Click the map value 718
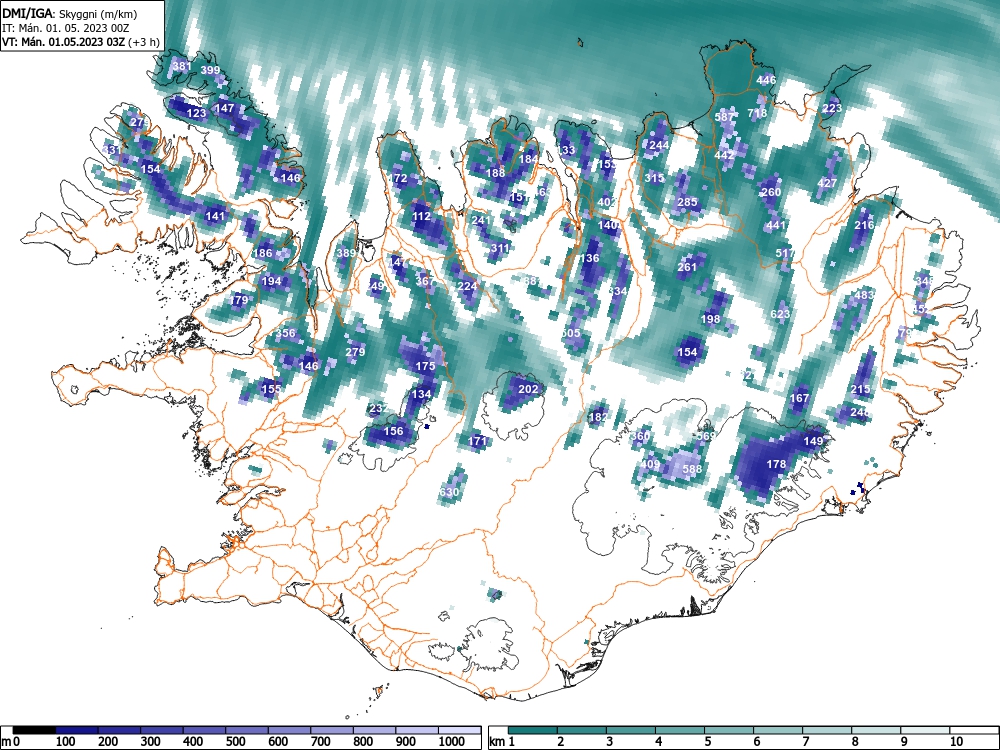Viewport: 1000px width, 750px height. (x=757, y=113)
